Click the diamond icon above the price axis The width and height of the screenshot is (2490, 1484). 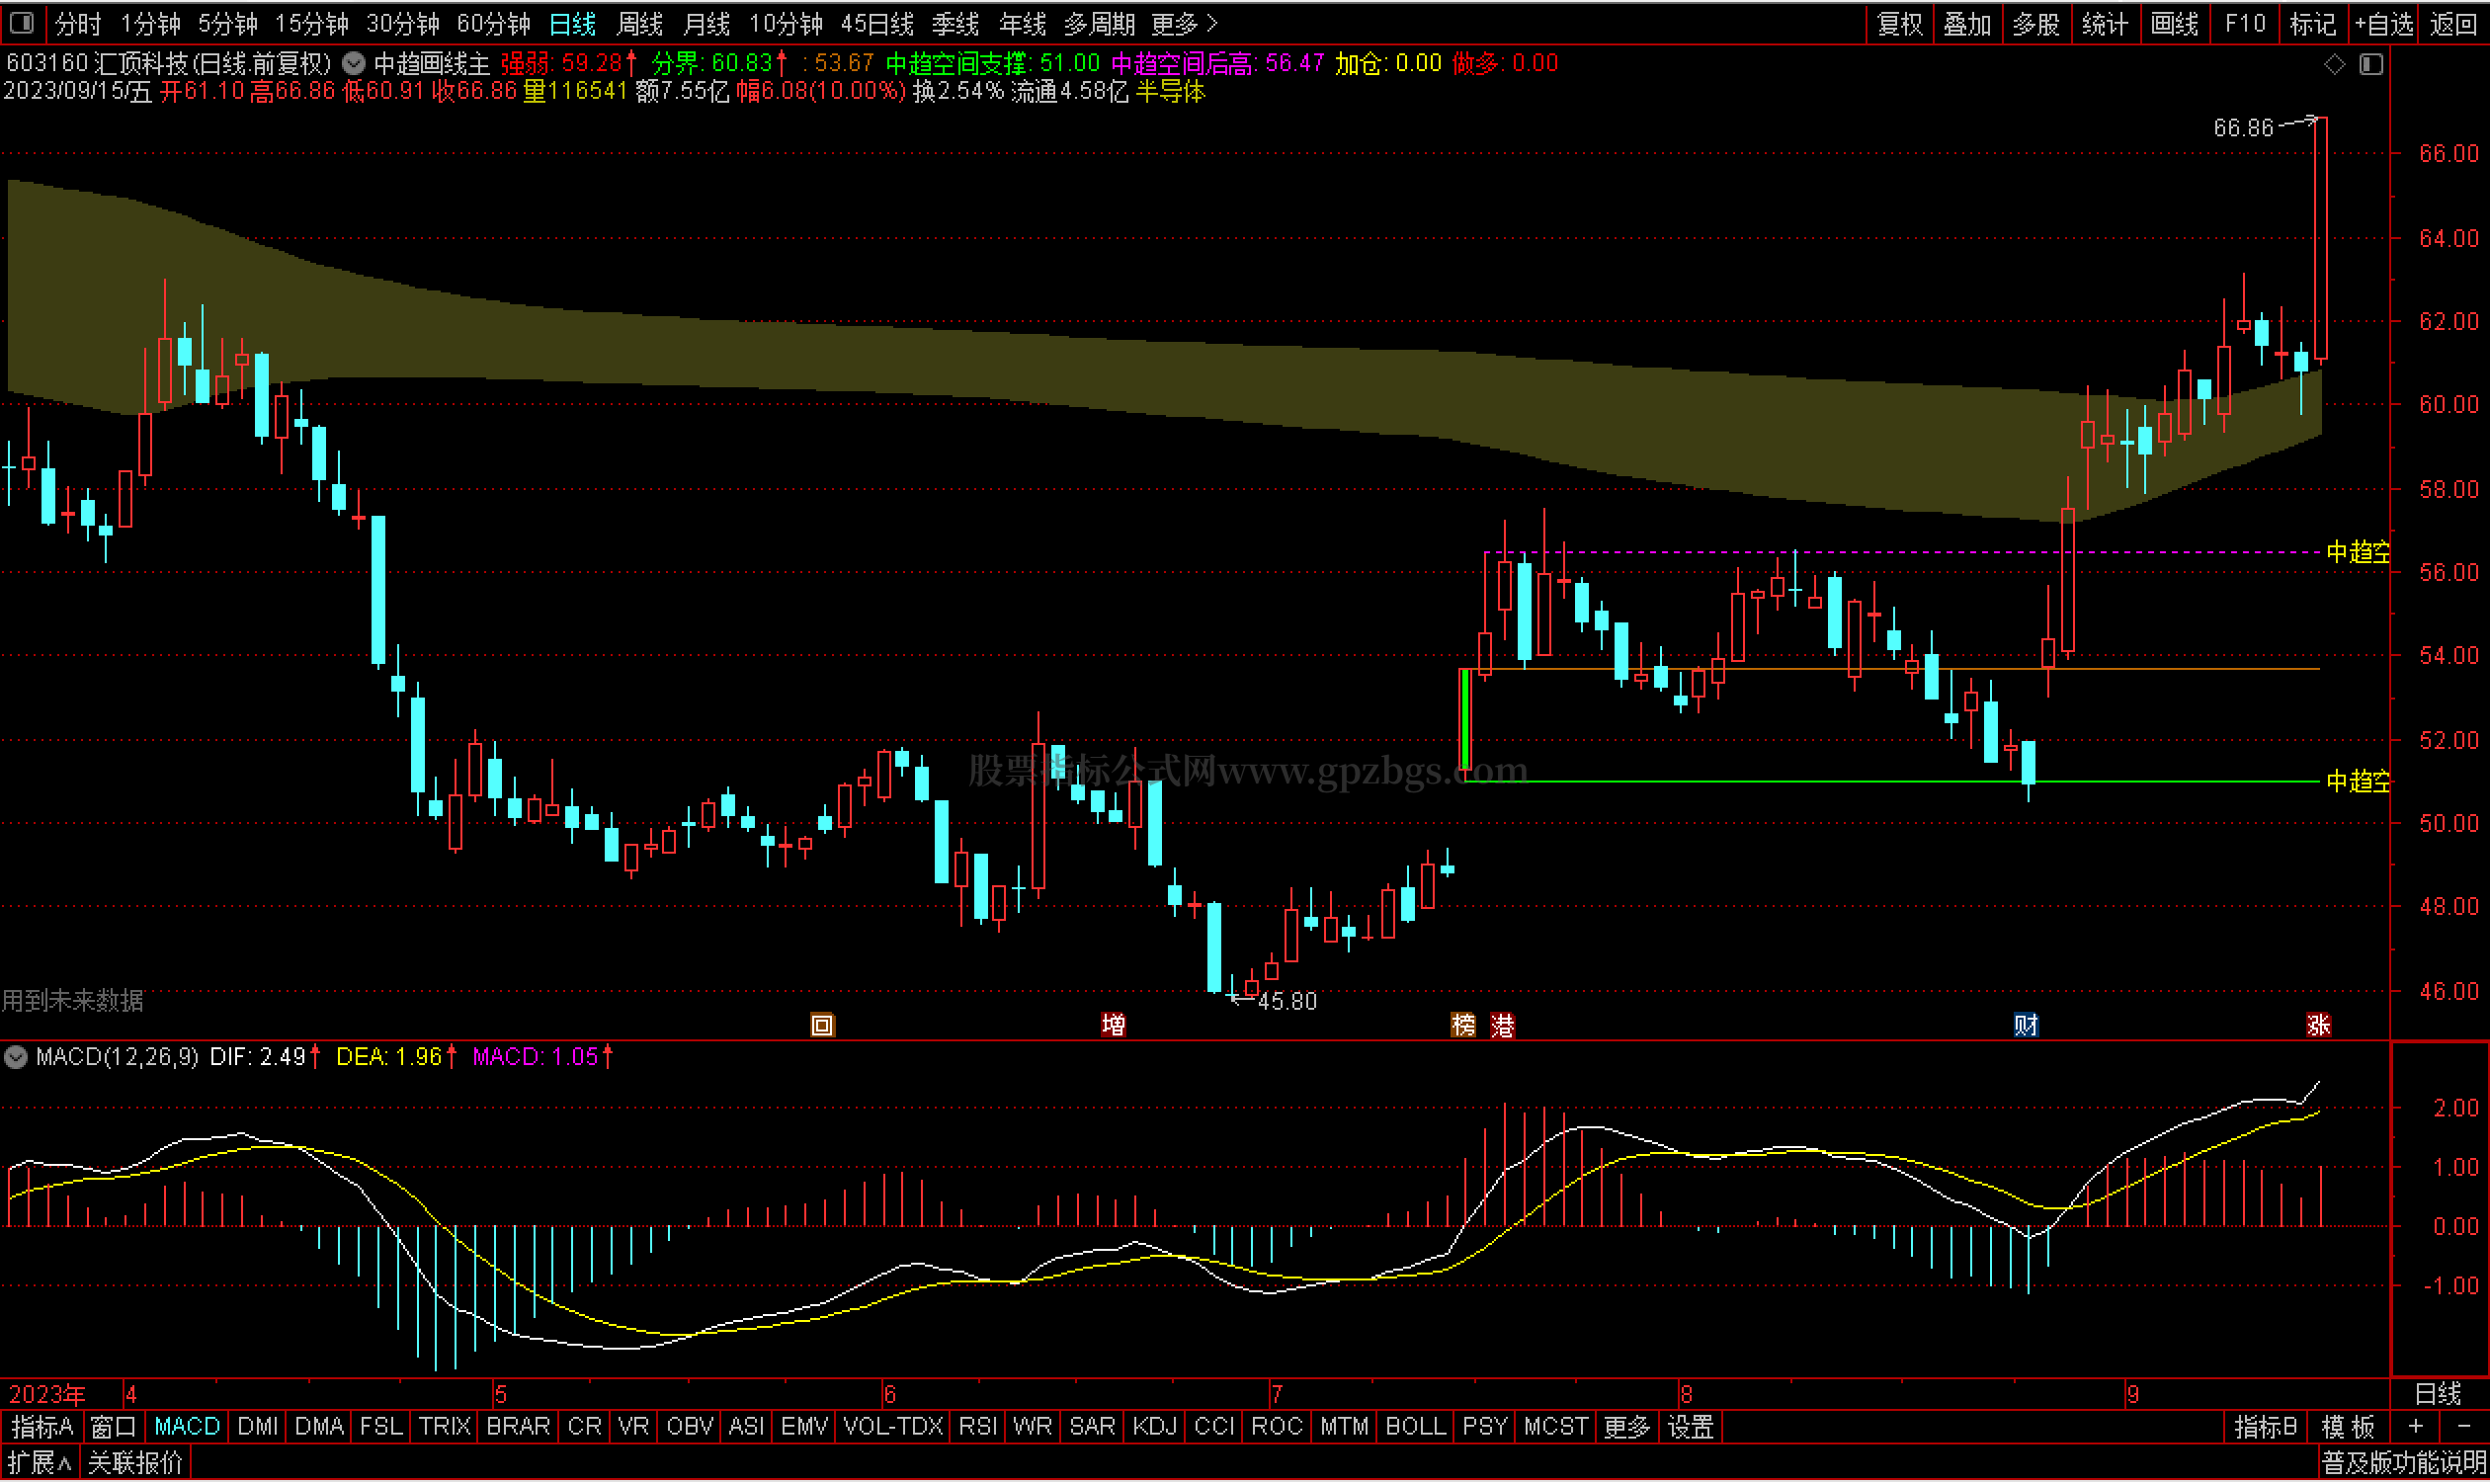2334,64
